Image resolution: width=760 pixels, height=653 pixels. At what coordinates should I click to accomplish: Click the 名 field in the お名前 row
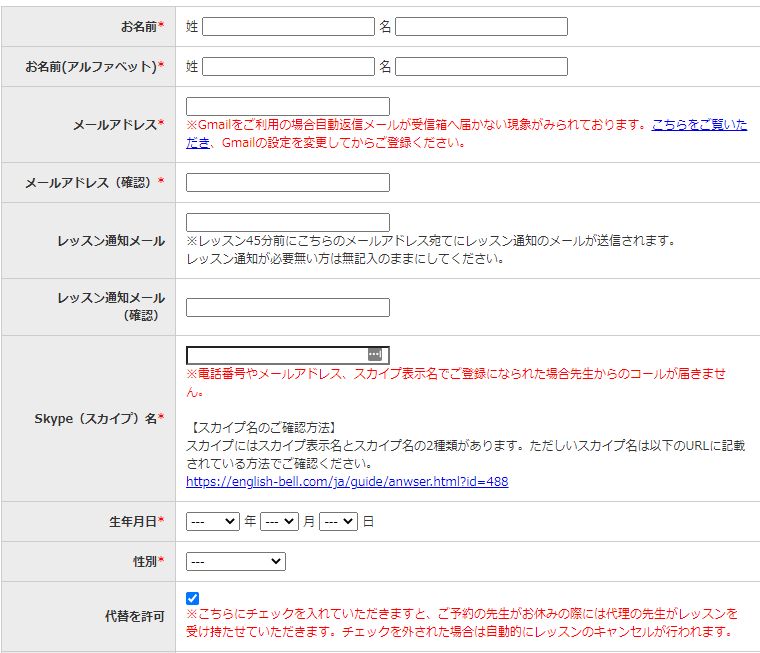tap(481, 27)
